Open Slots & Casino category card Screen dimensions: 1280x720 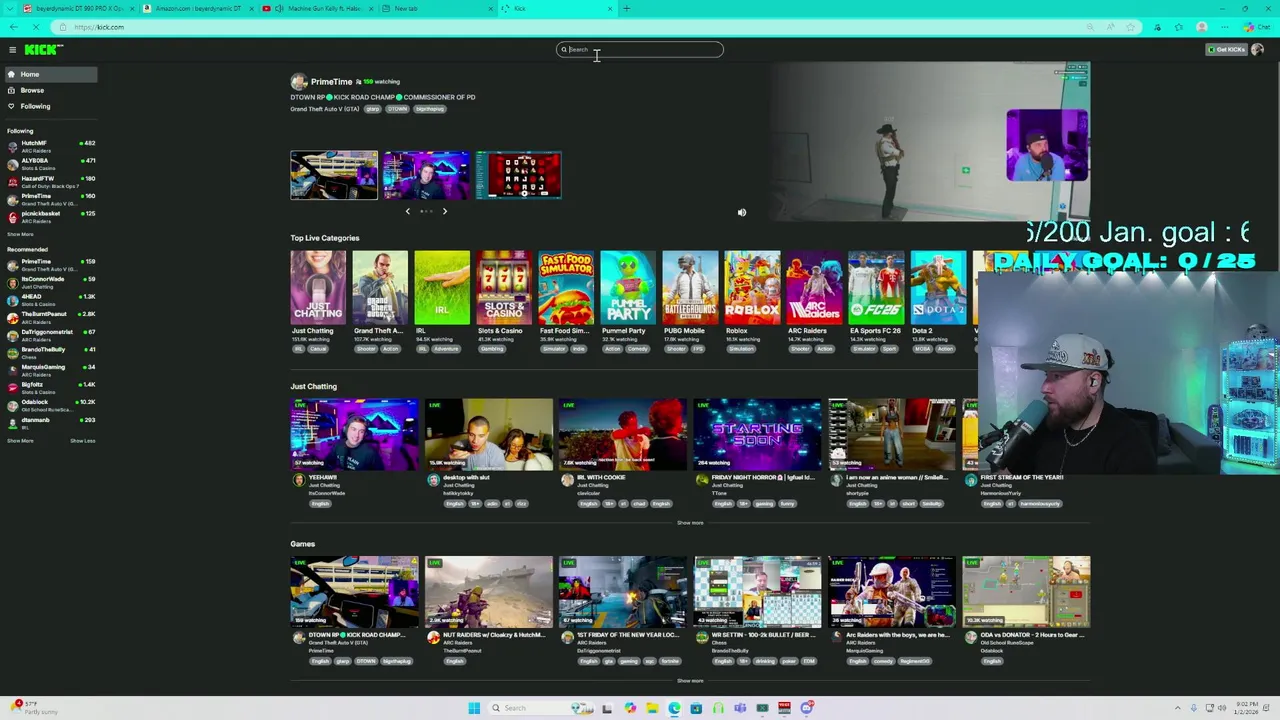(504, 287)
